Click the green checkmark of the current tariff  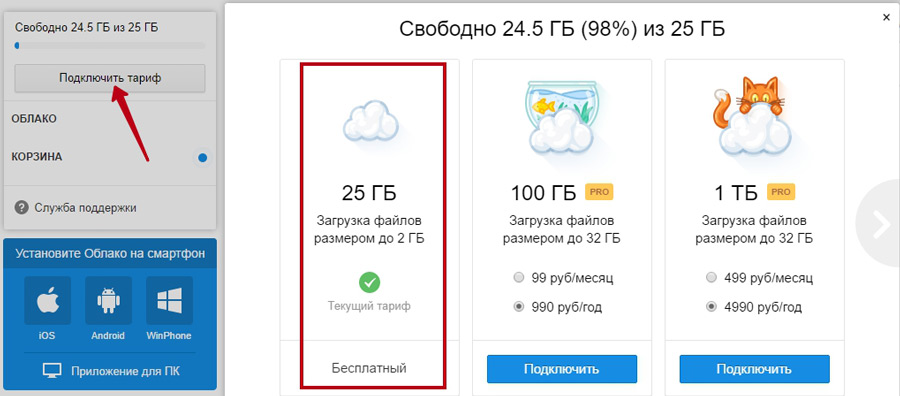[x=370, y=282]
